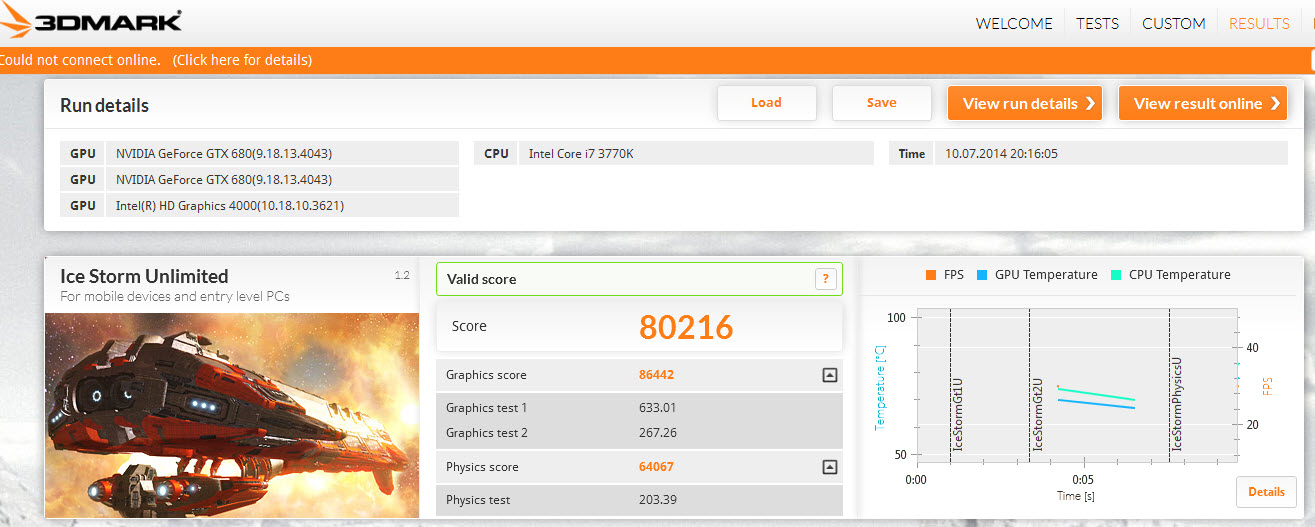Select Graphics test 1 value 633.01
This screenshot has width=1315, height=527.
(658, 408)
